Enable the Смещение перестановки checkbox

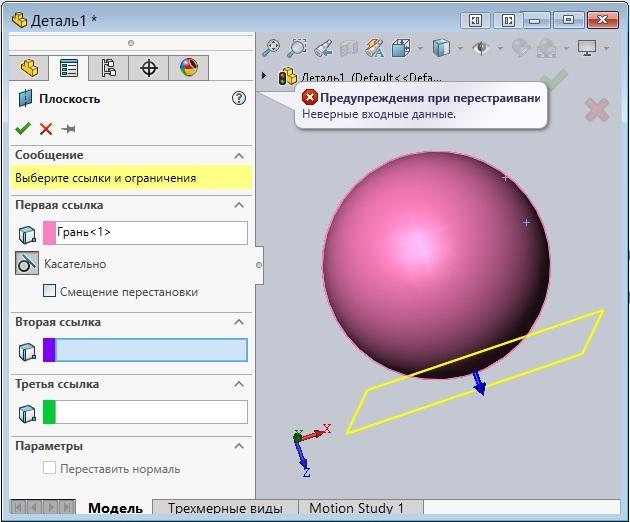pos(49,291)
